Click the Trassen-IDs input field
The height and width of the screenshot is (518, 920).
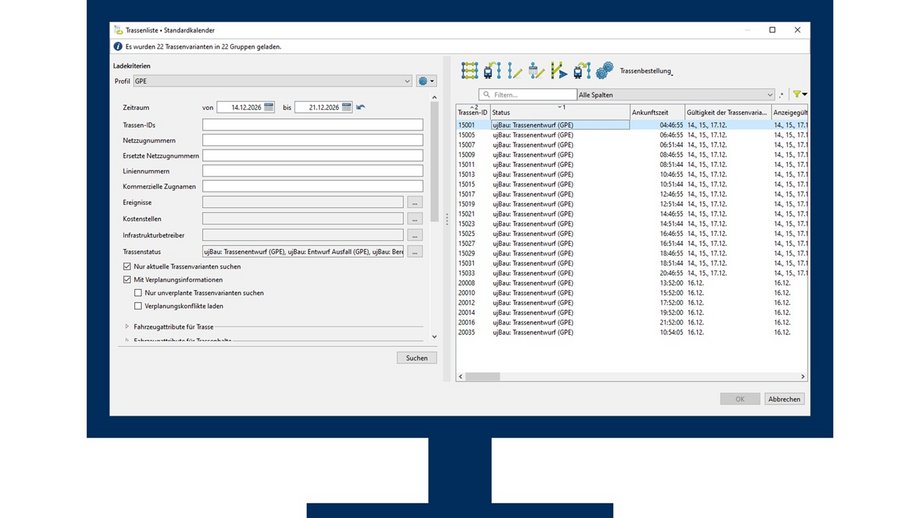click(x=313, y=124)
